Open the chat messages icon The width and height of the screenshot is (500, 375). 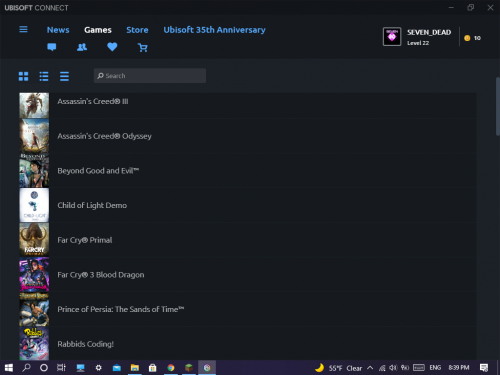[x=52, y=47]
